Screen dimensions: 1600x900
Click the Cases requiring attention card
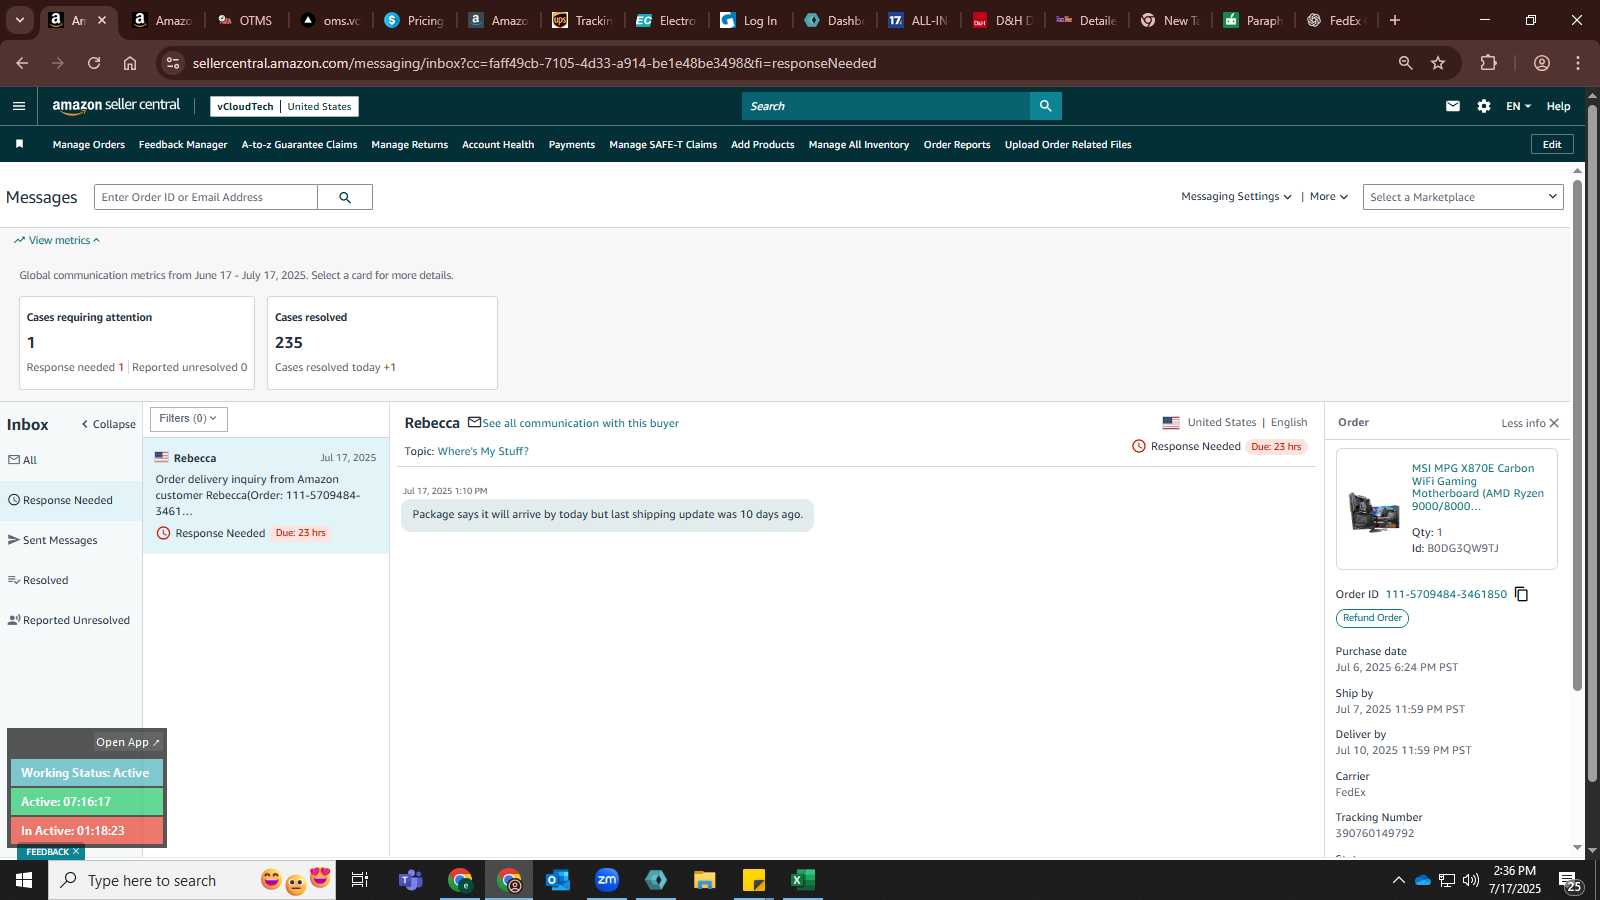tap(137, 343)
